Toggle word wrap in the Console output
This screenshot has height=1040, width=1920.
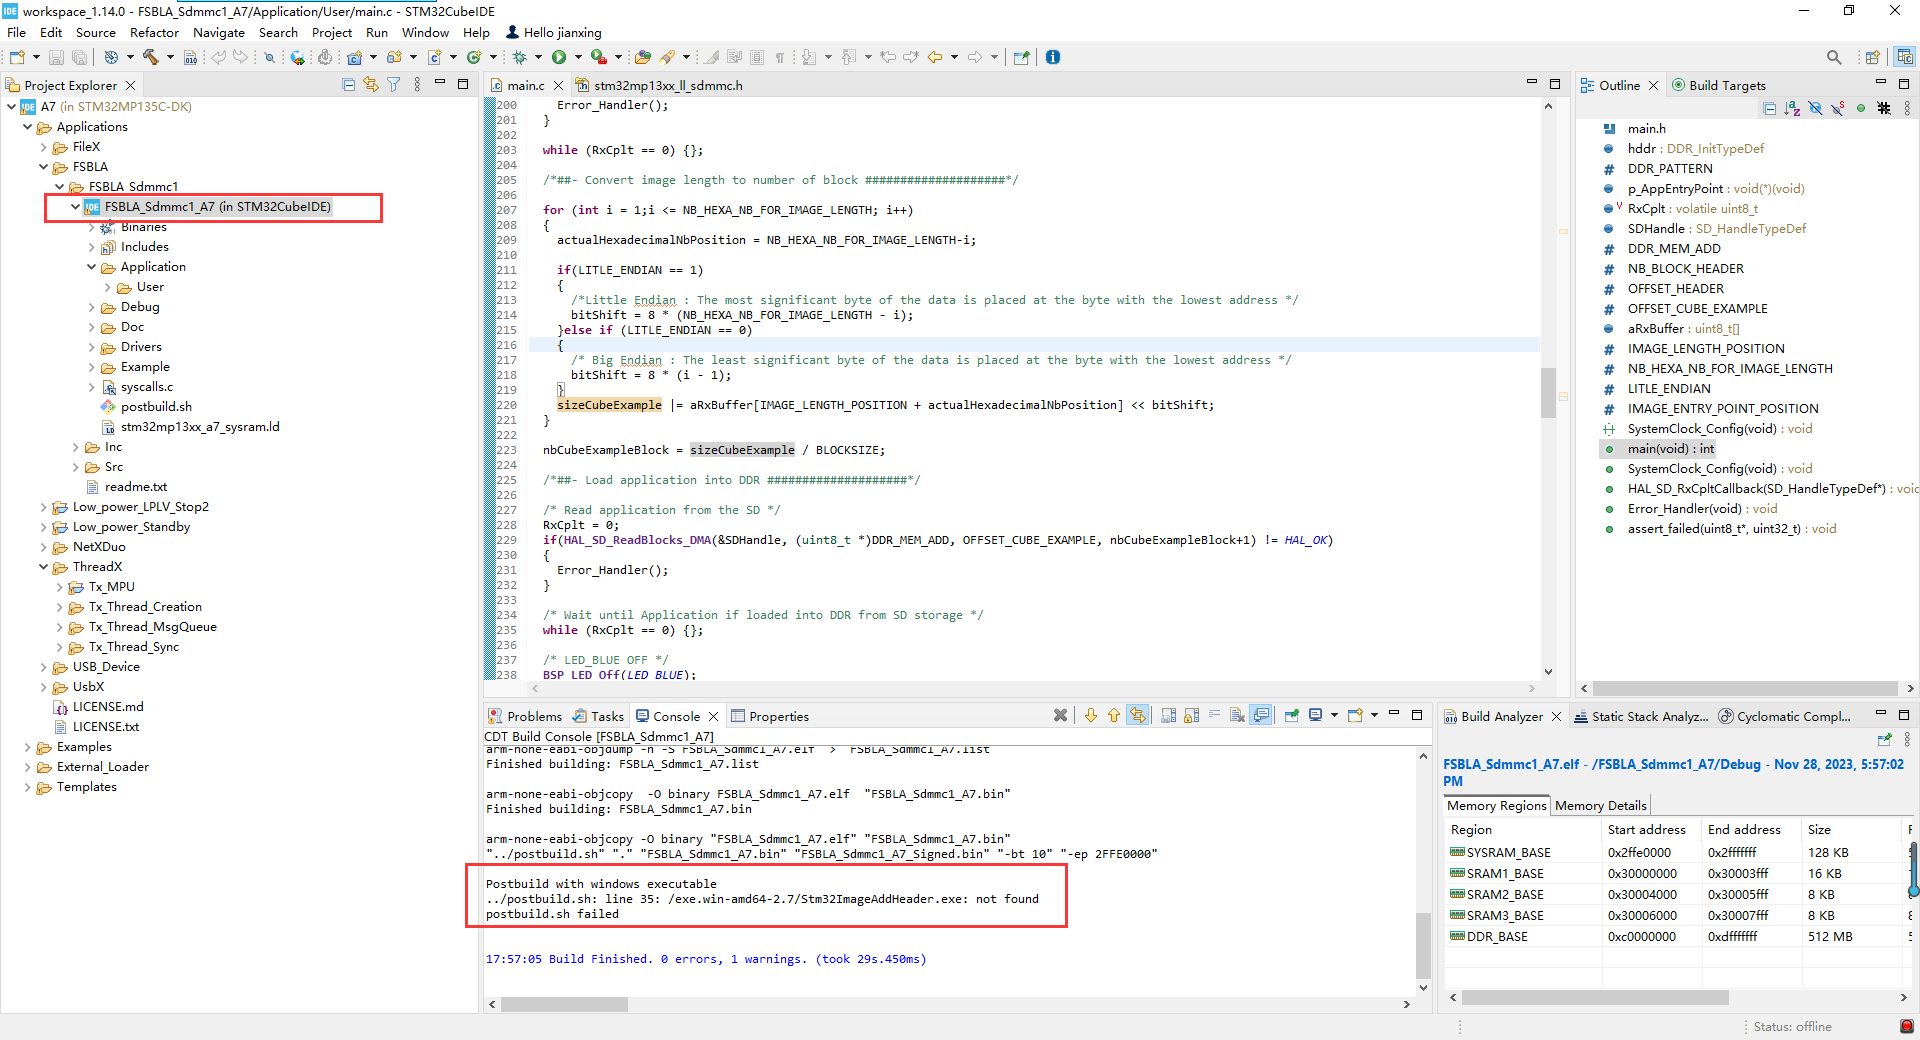tap(1214, 717)
